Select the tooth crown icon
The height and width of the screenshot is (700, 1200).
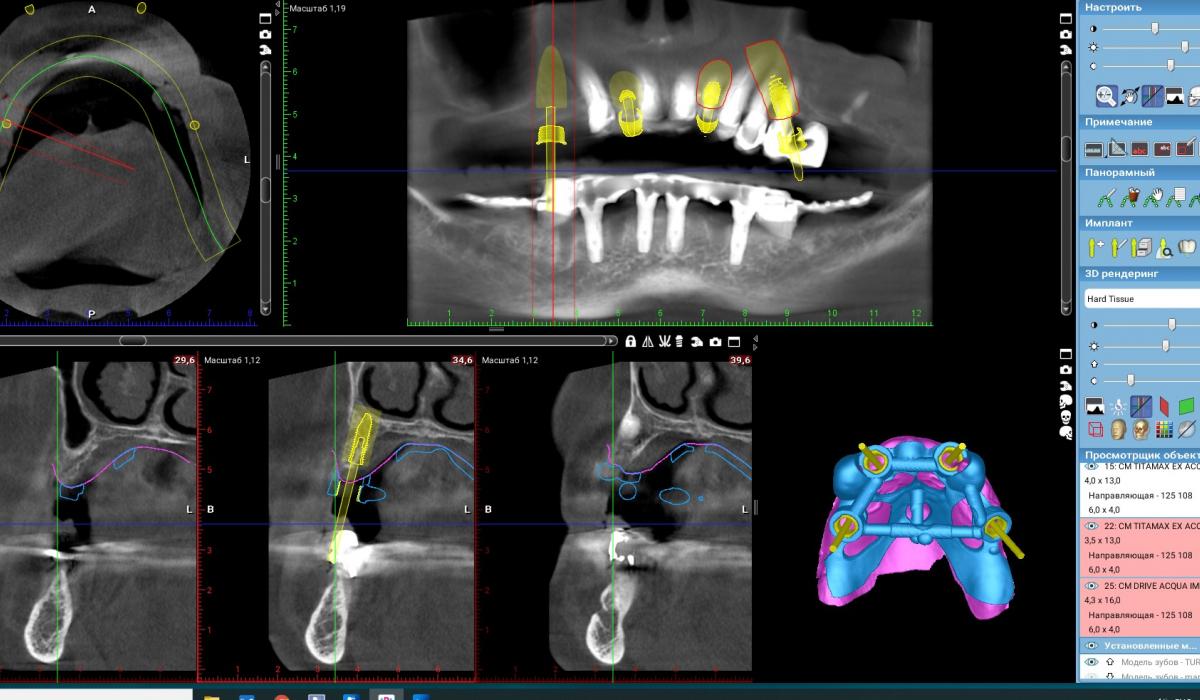click(x=1188, y=247)
